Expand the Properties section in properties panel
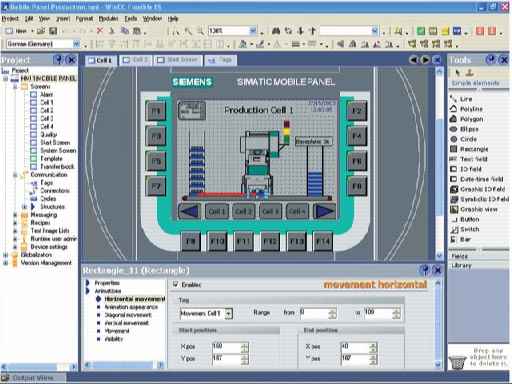The height and width of the screenshot is (384, 512). 87,283
